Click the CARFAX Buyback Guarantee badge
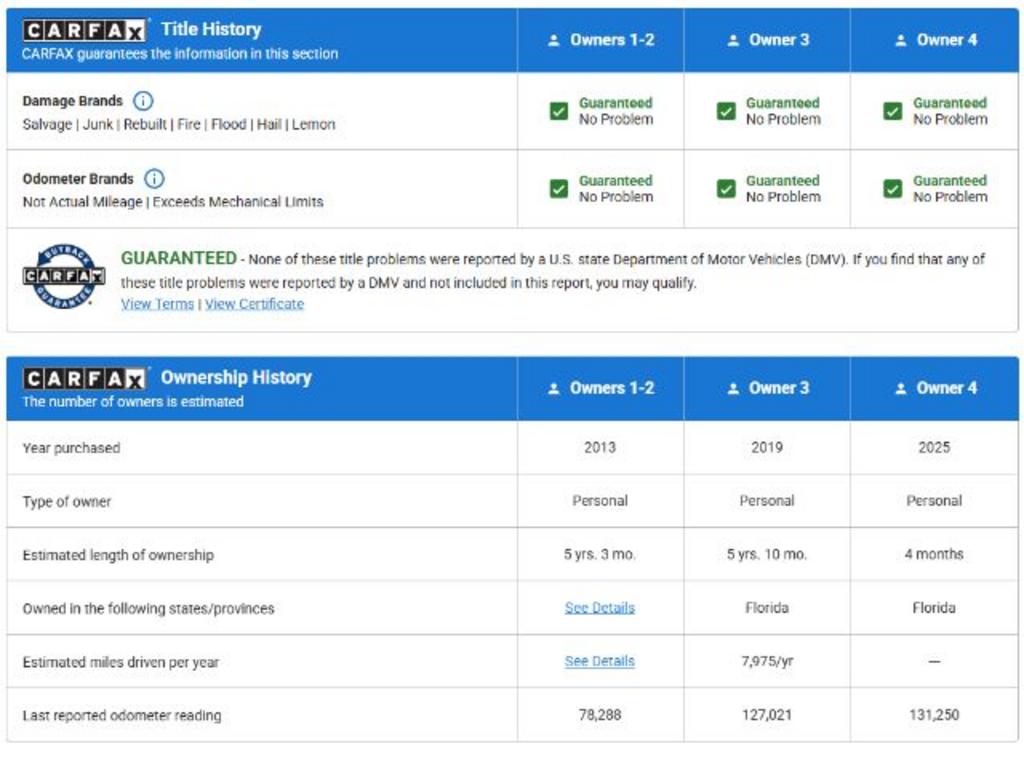This screenshot has width=1024, height=757. [x=63, y=276]
